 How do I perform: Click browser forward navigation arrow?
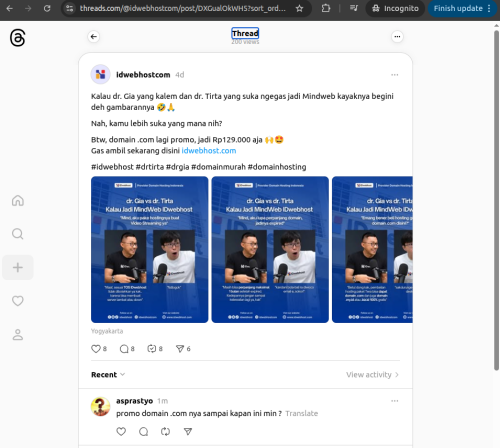click(x=28, y=8)
